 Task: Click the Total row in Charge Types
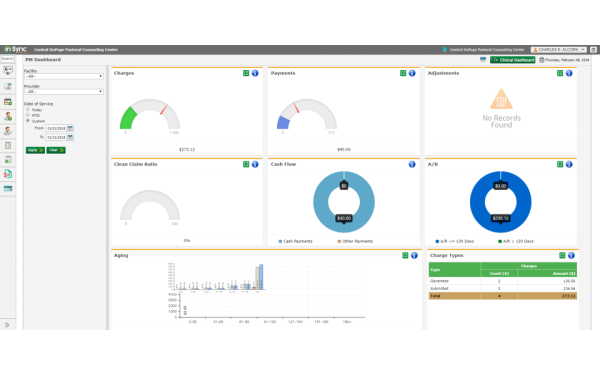(x=502, y=296)
